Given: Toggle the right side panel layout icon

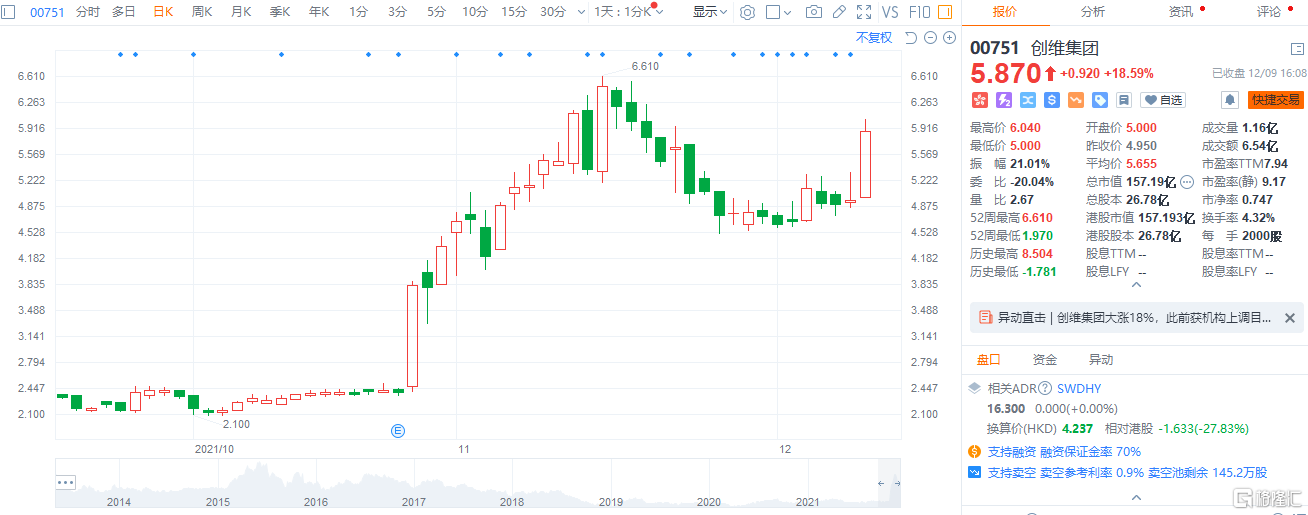Looking at the screenshot, I should (x=946, y=12).
